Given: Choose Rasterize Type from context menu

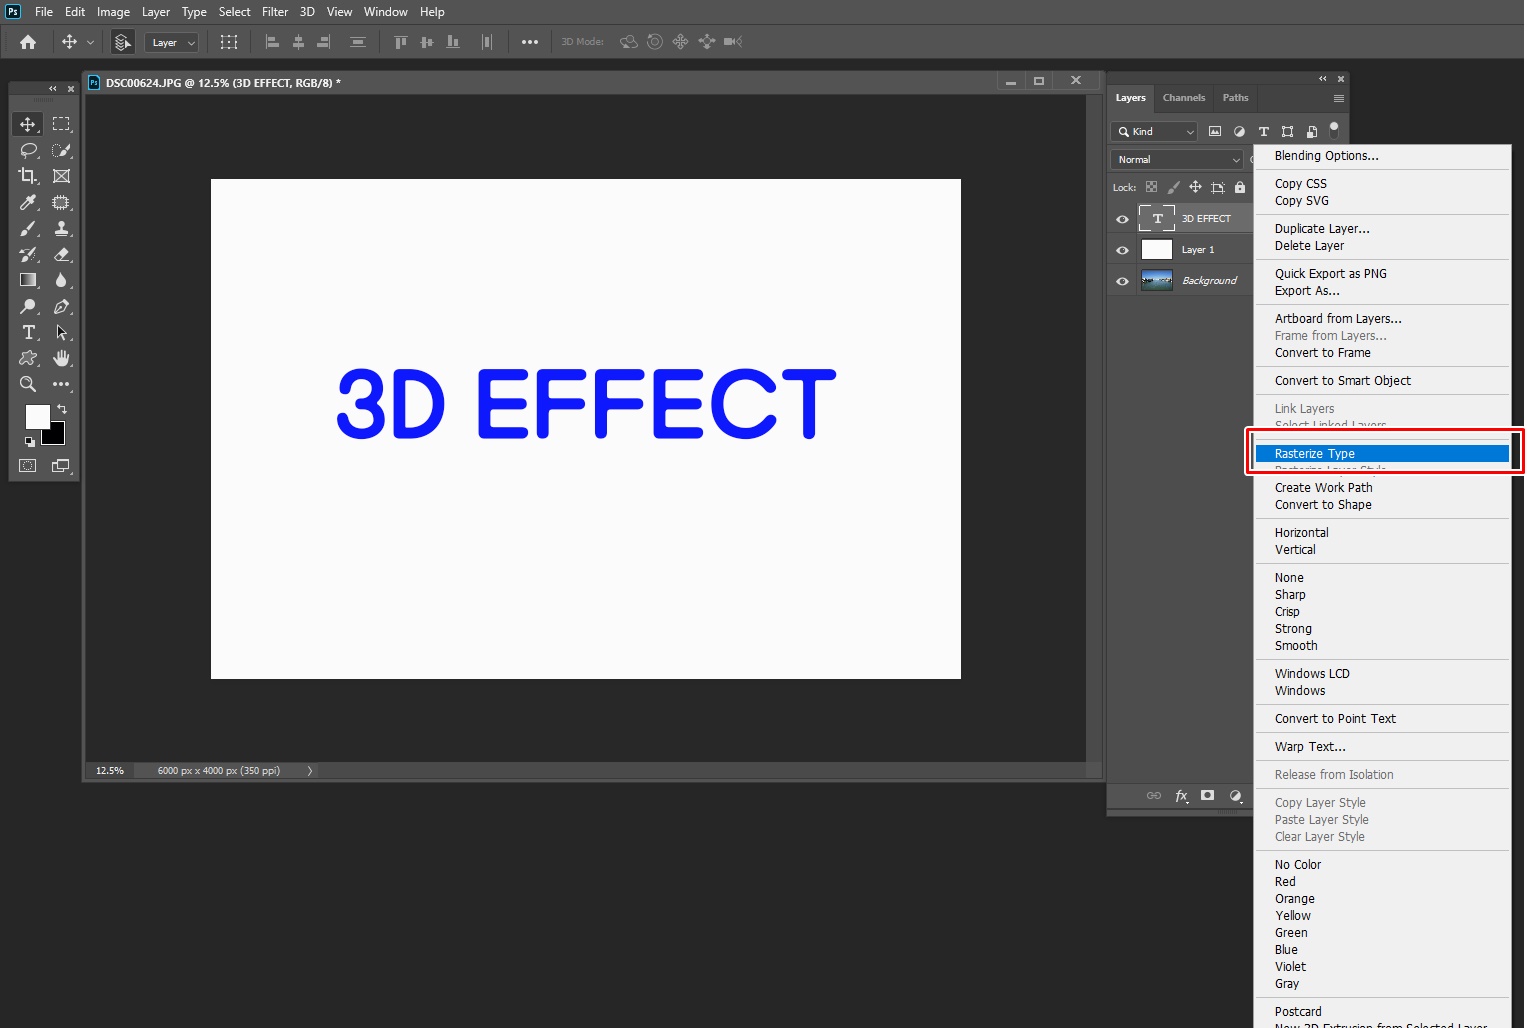Looking at the screenshot, I should tap(1382, 454).
